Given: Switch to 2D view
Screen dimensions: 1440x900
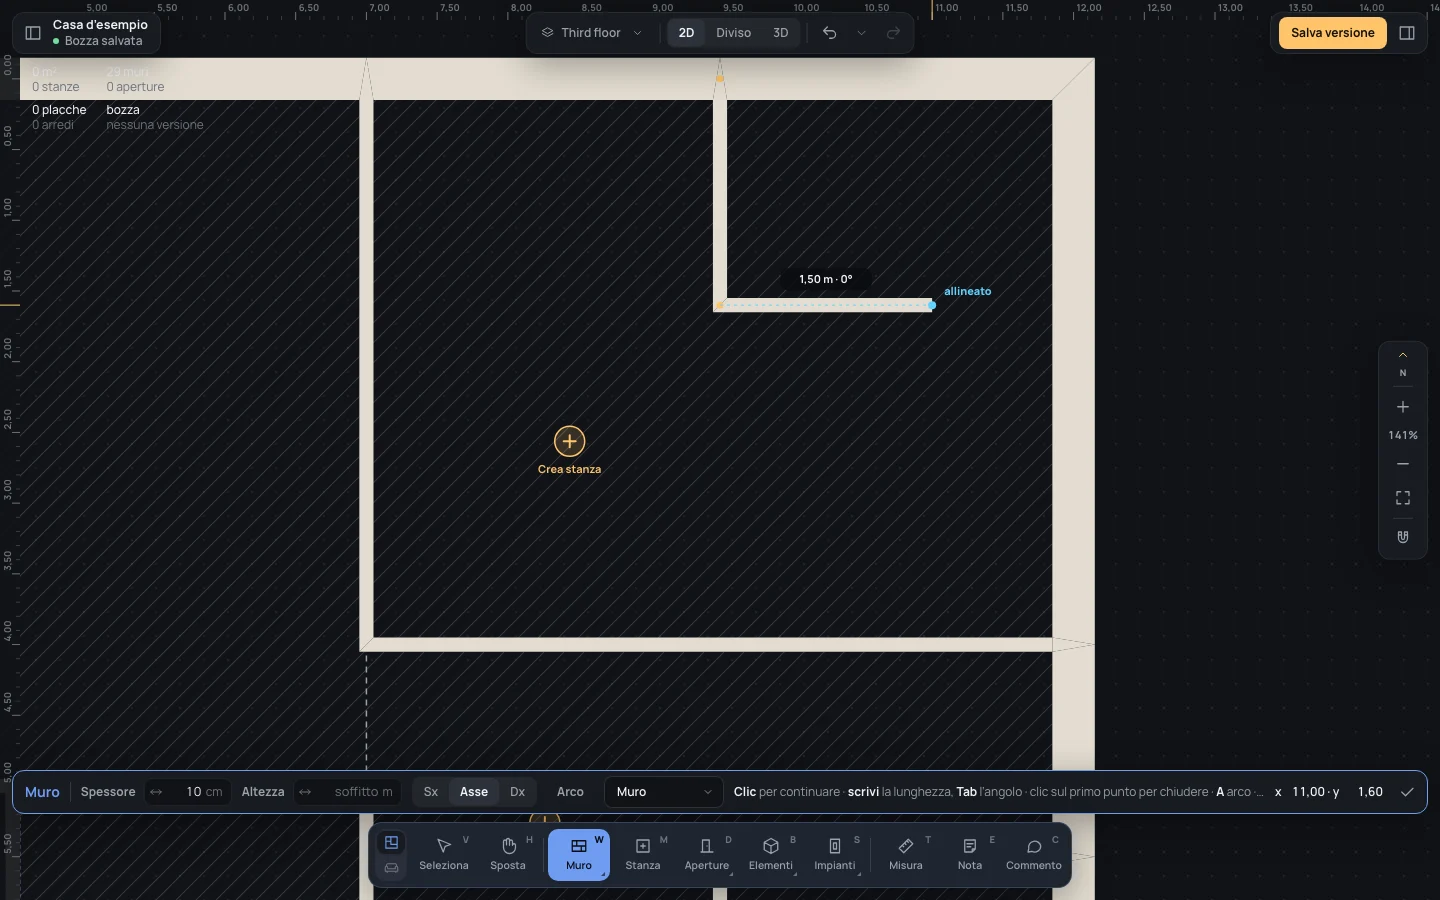Looking at the screenshot, I should (x=686, y=33).
